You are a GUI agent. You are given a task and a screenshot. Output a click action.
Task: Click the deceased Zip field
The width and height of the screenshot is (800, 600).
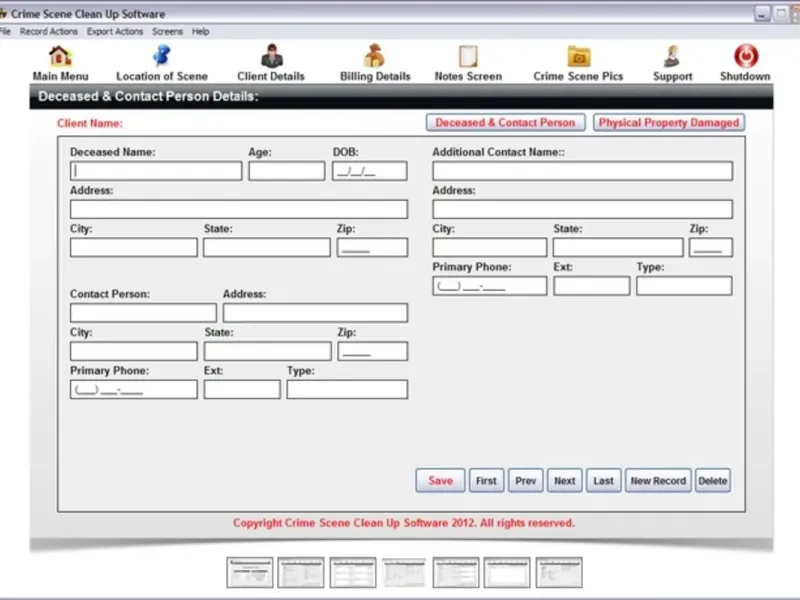point(372,247)
